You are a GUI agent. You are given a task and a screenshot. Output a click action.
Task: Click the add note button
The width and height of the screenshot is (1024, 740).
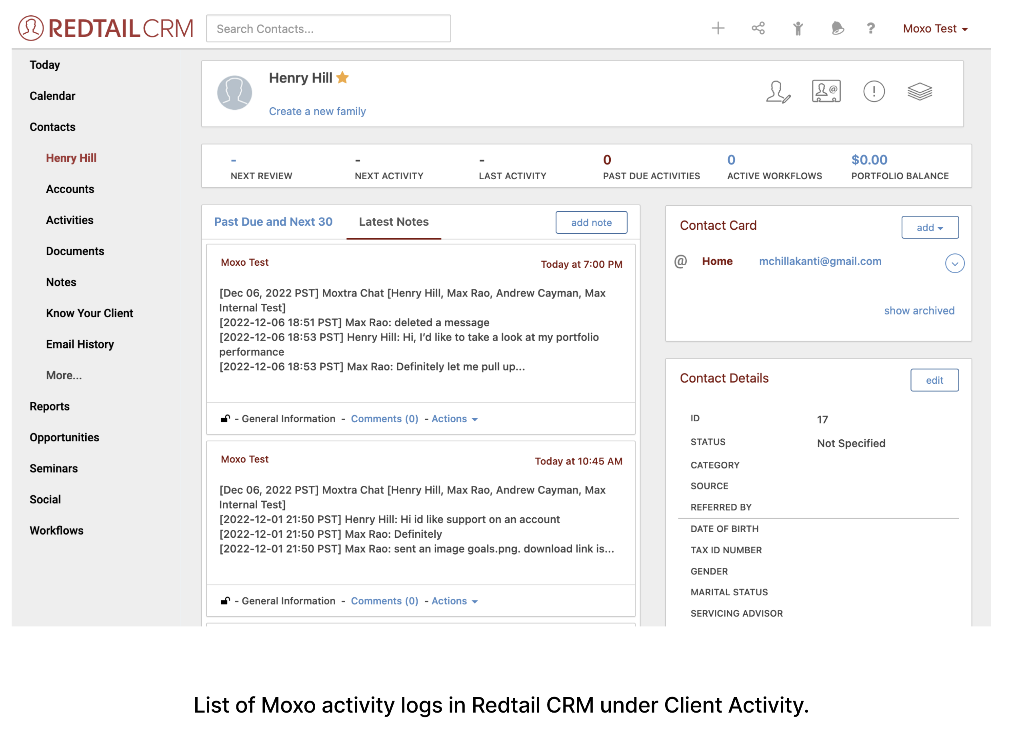[x=592, y=222]
